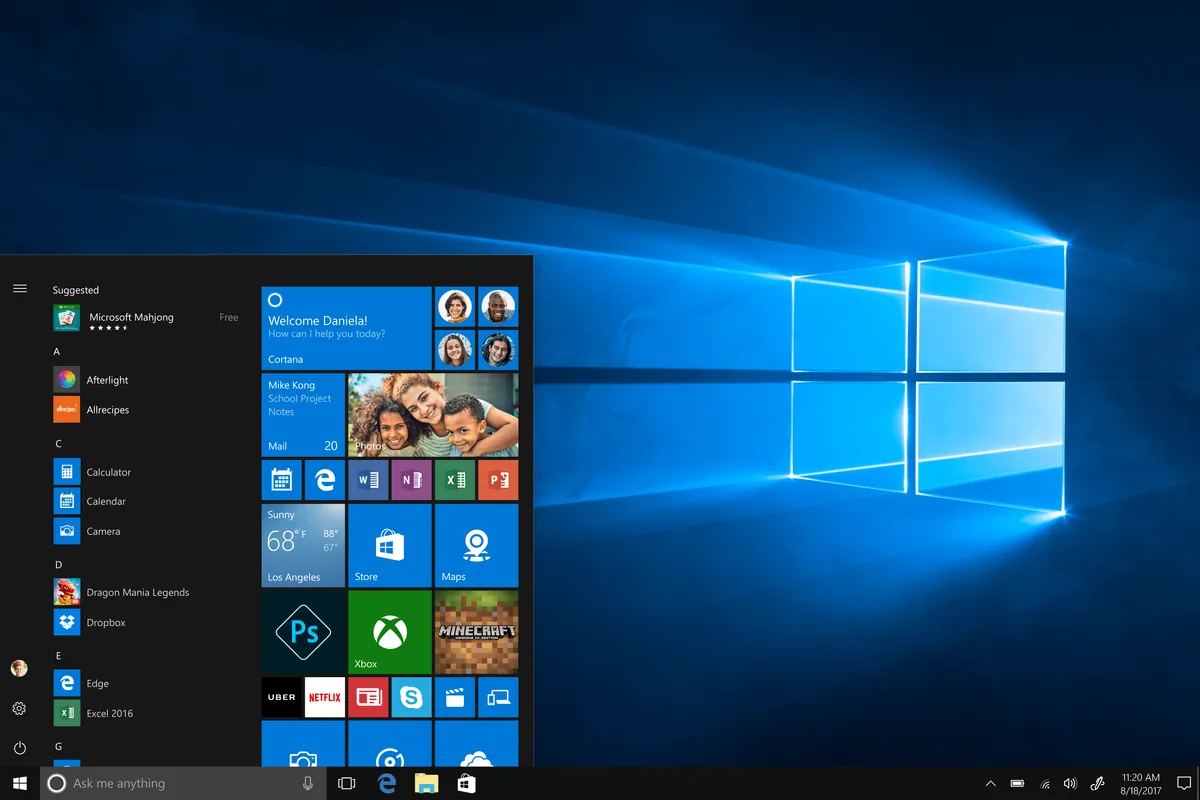Expand the Start menu hamburger navigation
The height and width of the screenshot is (800, 1200).
19,288
